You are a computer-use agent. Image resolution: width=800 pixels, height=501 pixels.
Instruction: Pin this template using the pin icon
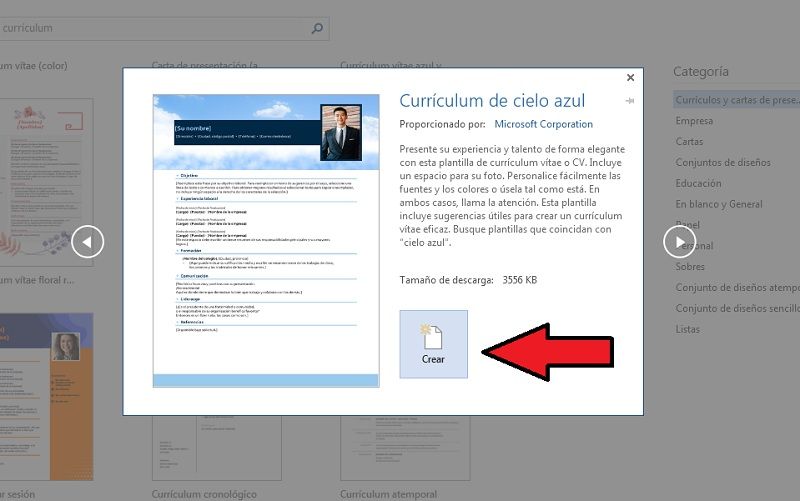pos(630,101)
